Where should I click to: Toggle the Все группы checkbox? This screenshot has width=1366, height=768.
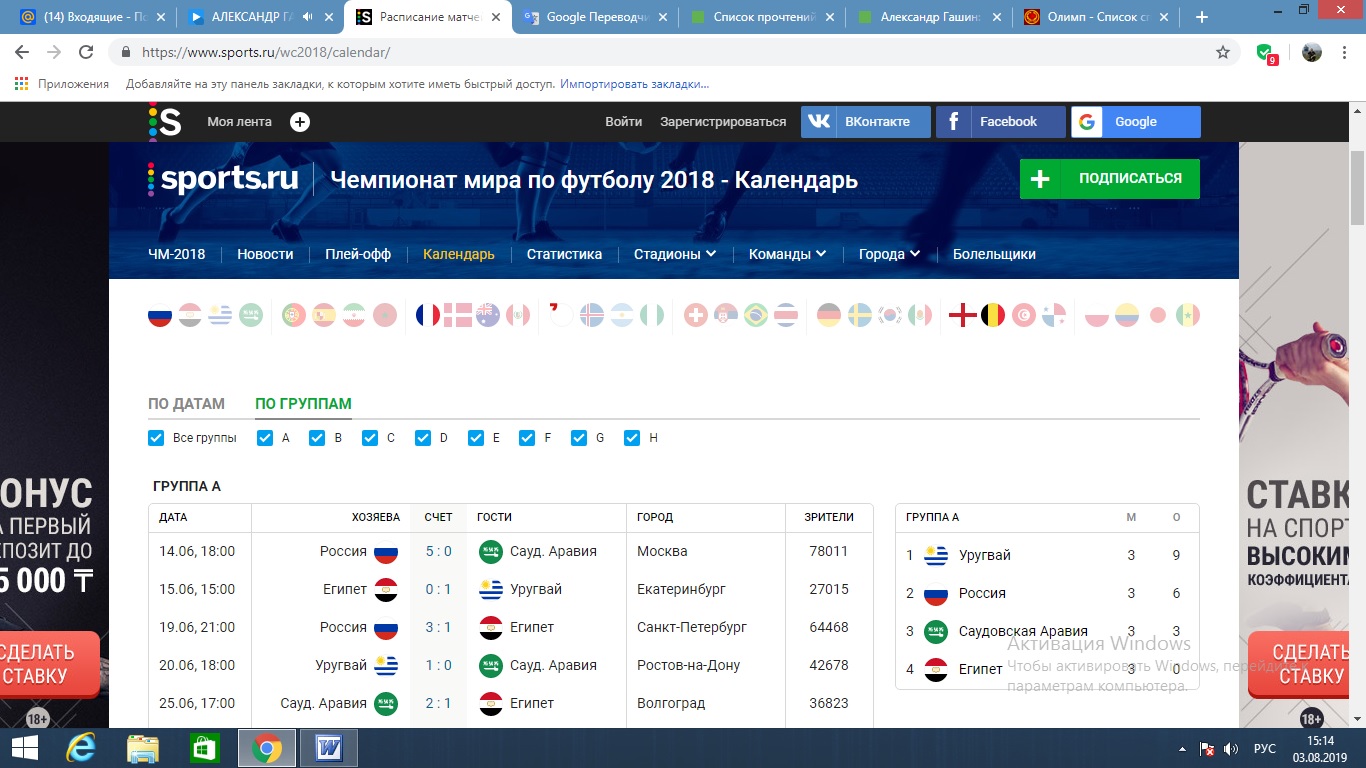(x=156, y=438)
